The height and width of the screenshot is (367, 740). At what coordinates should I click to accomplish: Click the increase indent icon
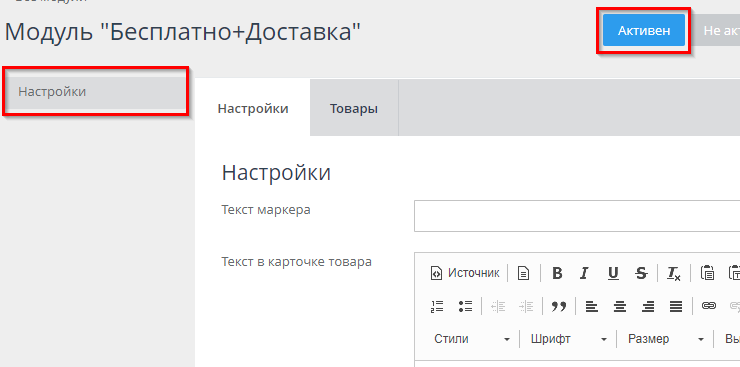(526, 306)
